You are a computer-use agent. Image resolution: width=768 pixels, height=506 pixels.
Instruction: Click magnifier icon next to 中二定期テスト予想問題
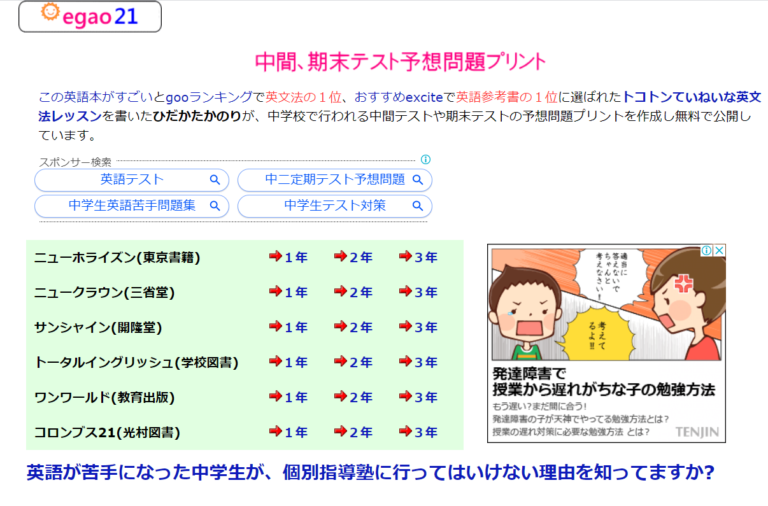tap(417, 180)
